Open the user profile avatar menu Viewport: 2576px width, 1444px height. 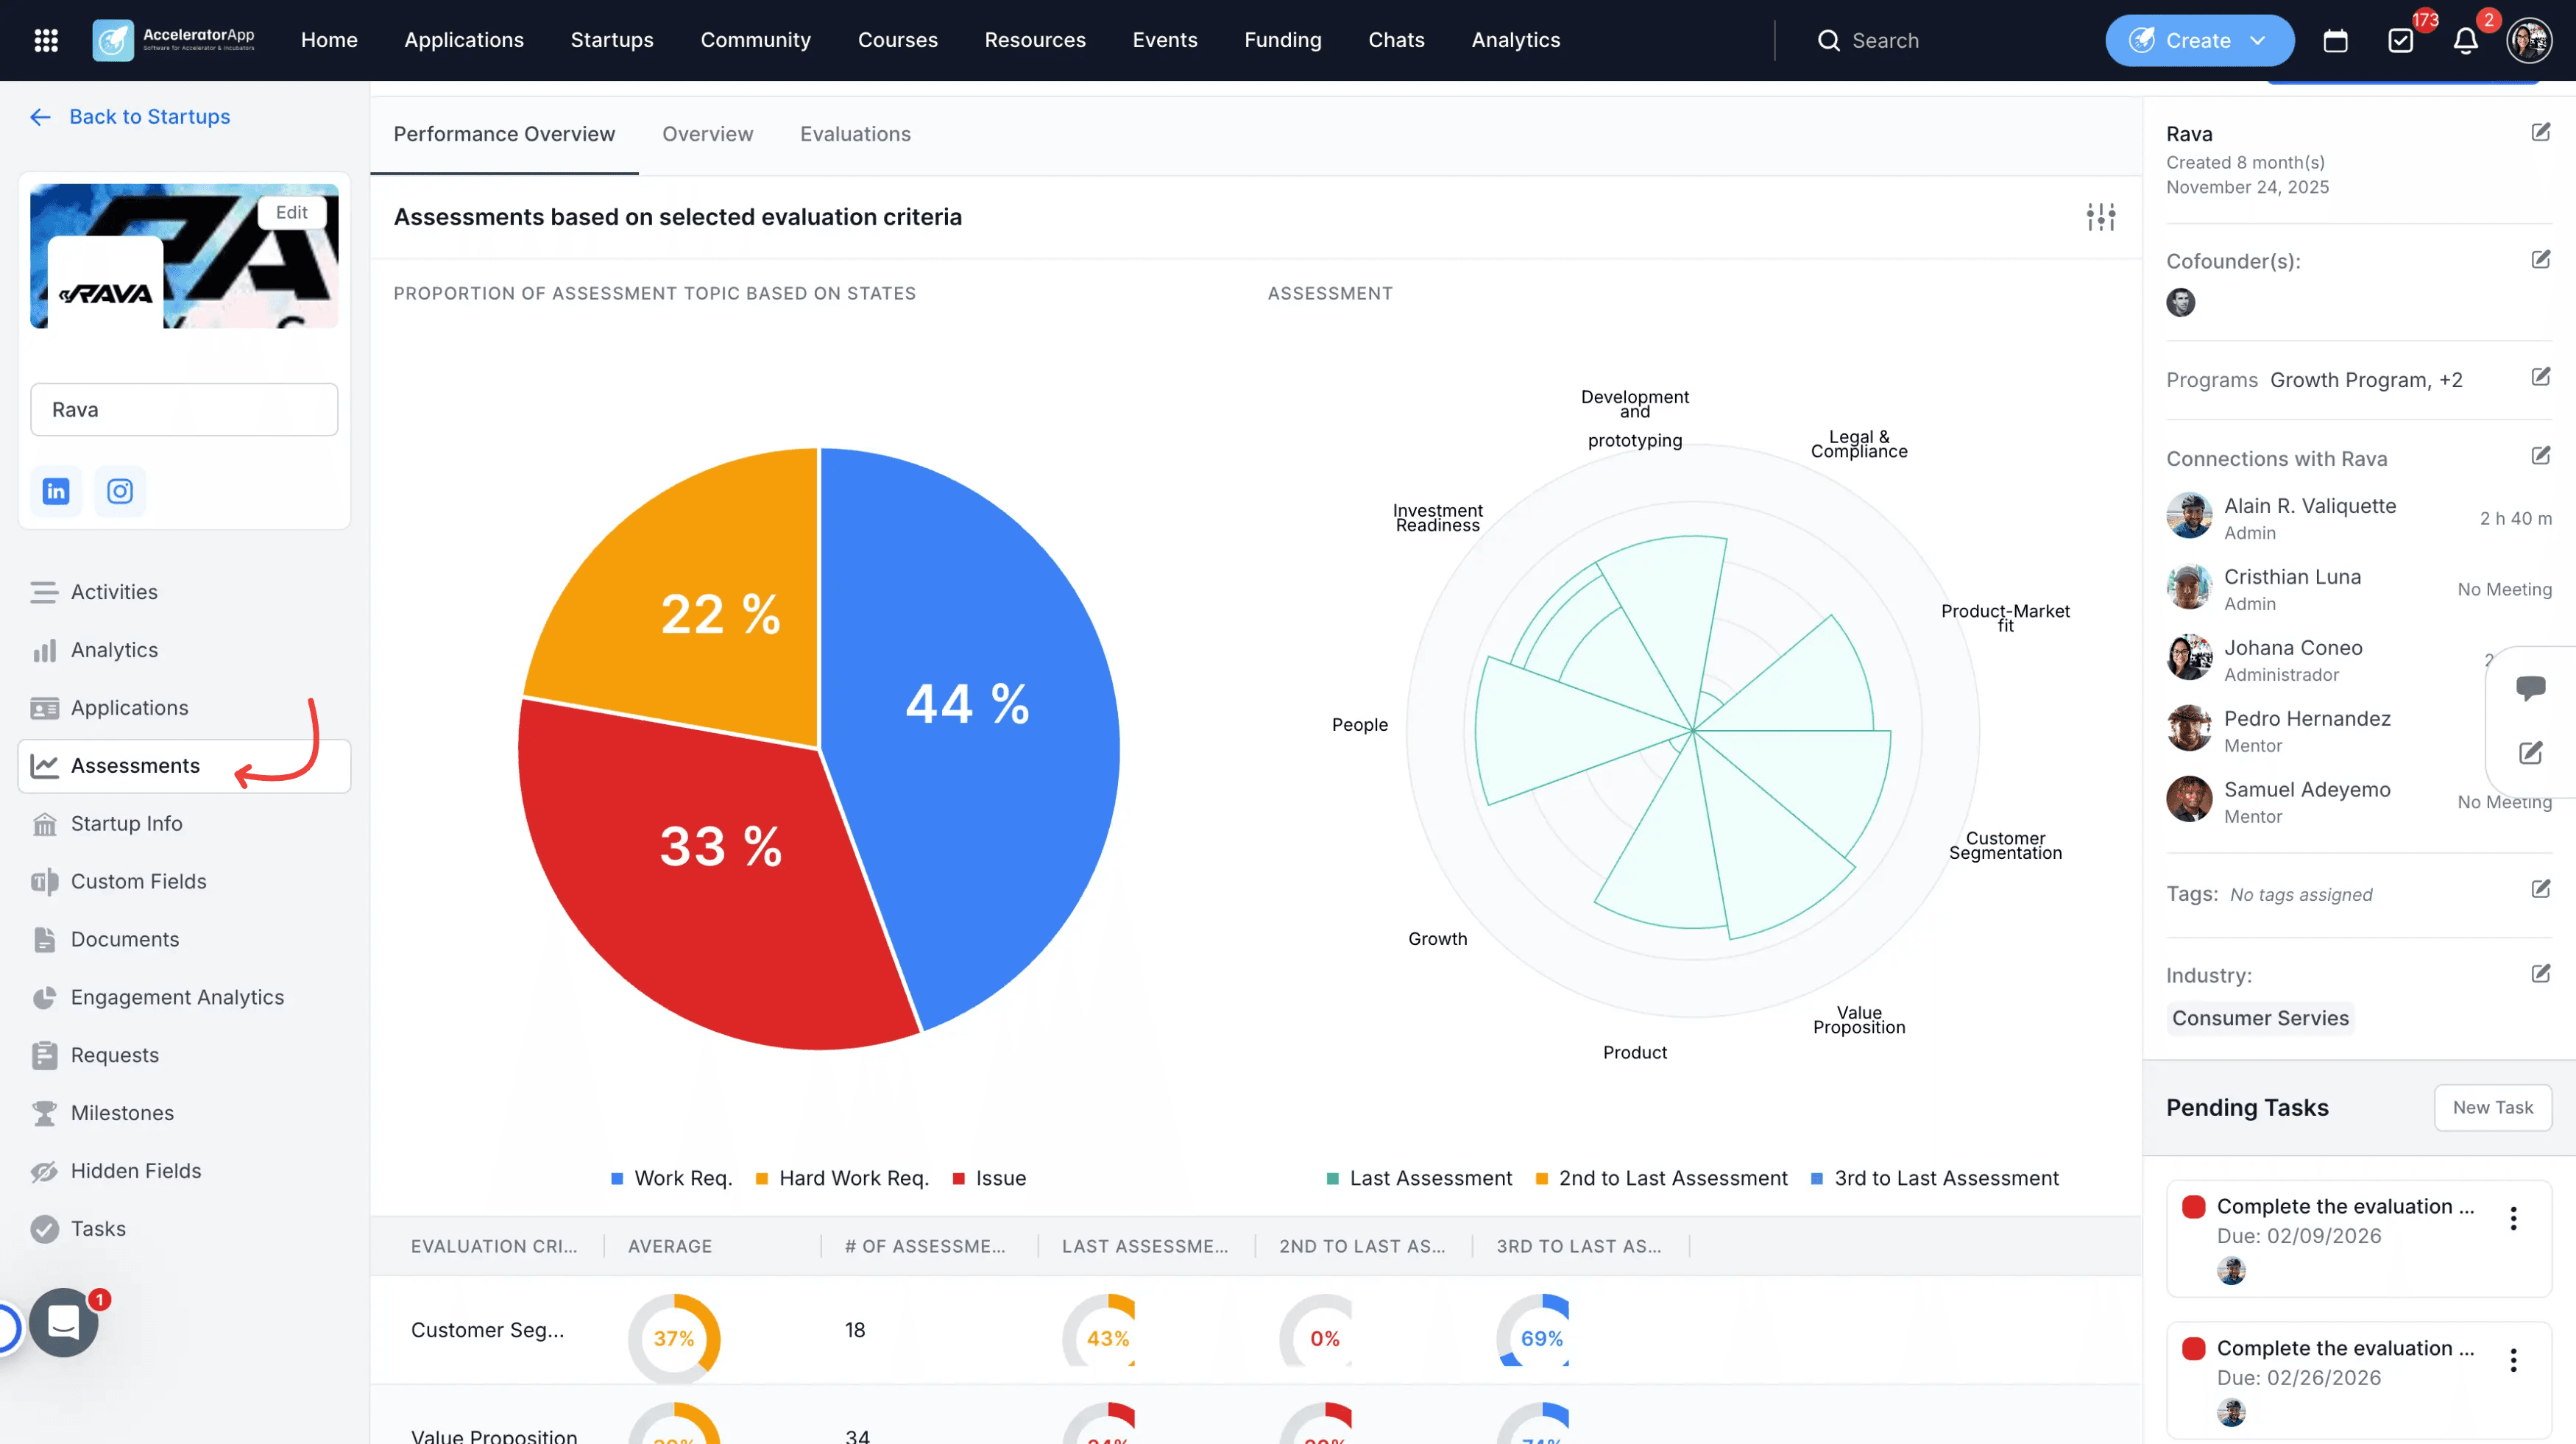point(2529,40)
